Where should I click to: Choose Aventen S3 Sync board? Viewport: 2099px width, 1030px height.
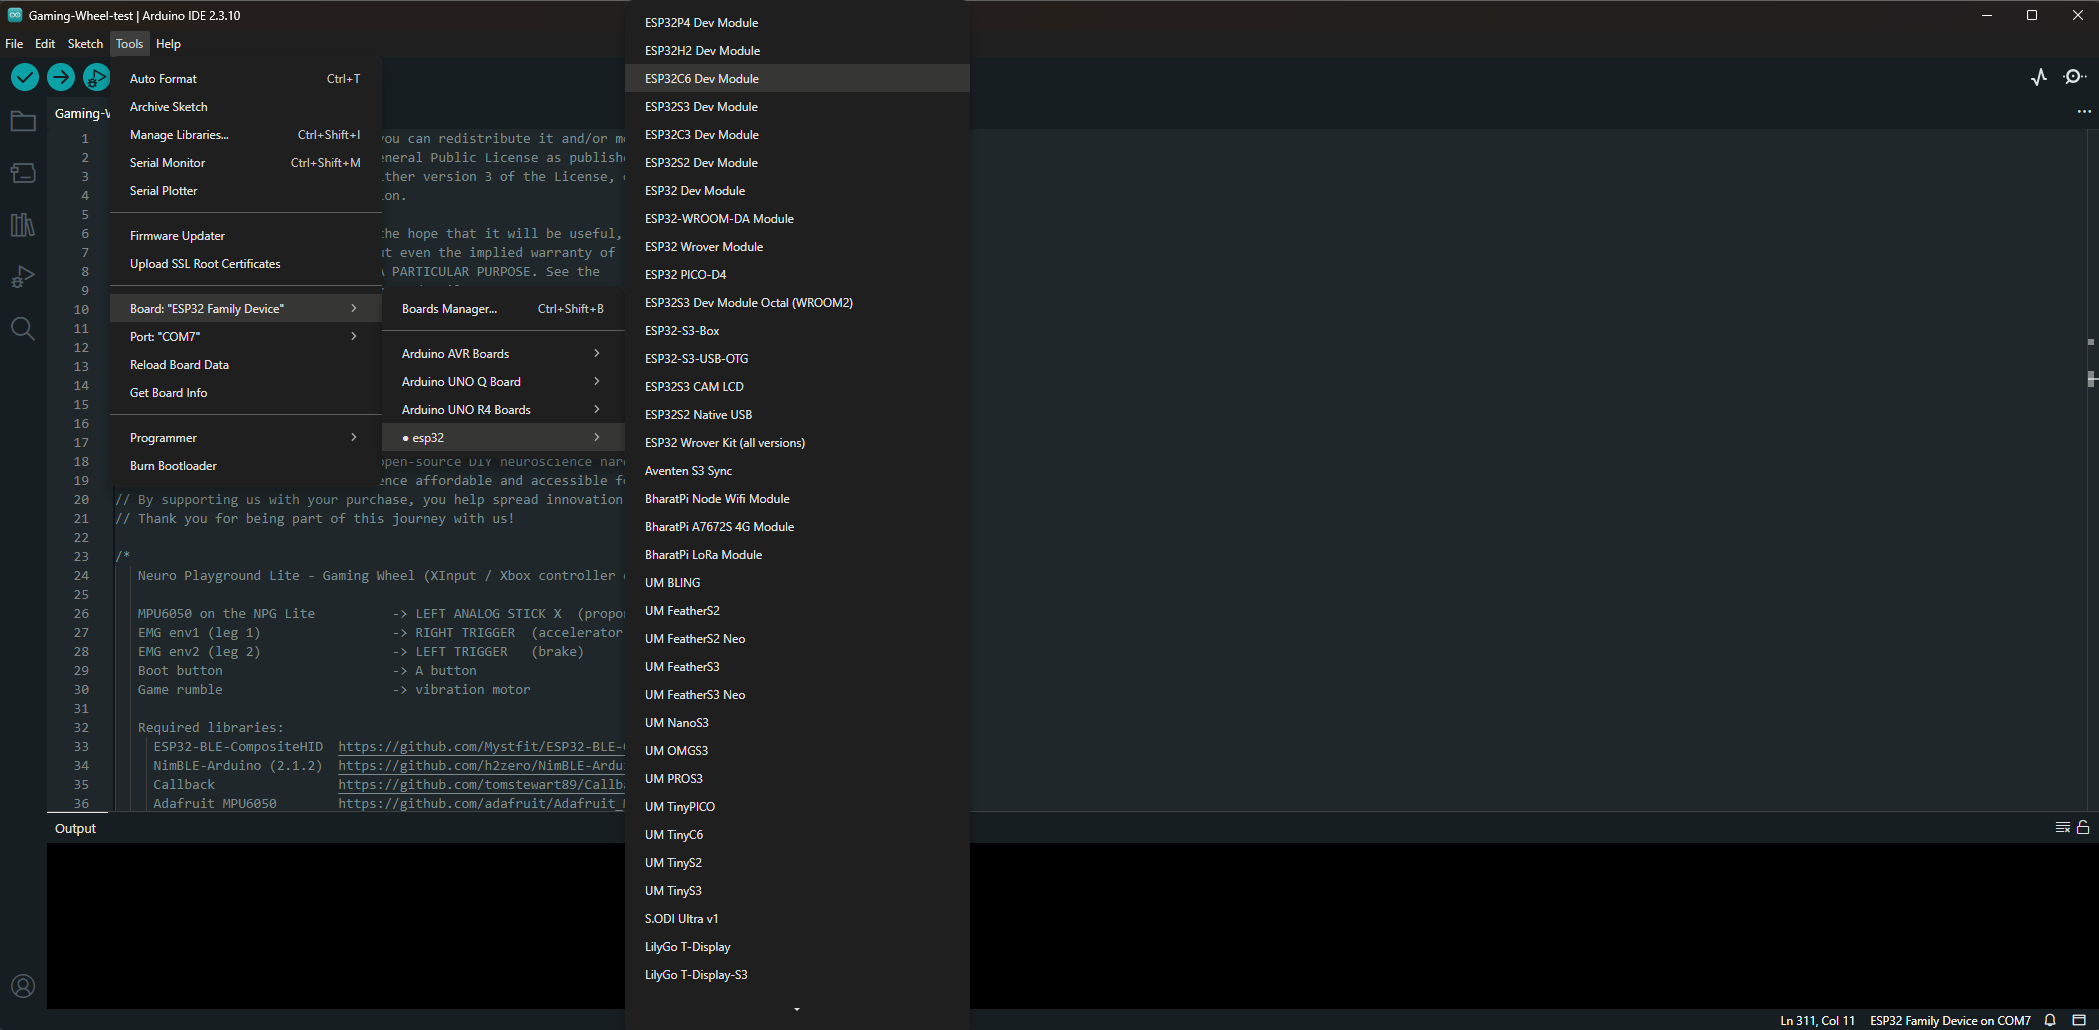[797, 470]
